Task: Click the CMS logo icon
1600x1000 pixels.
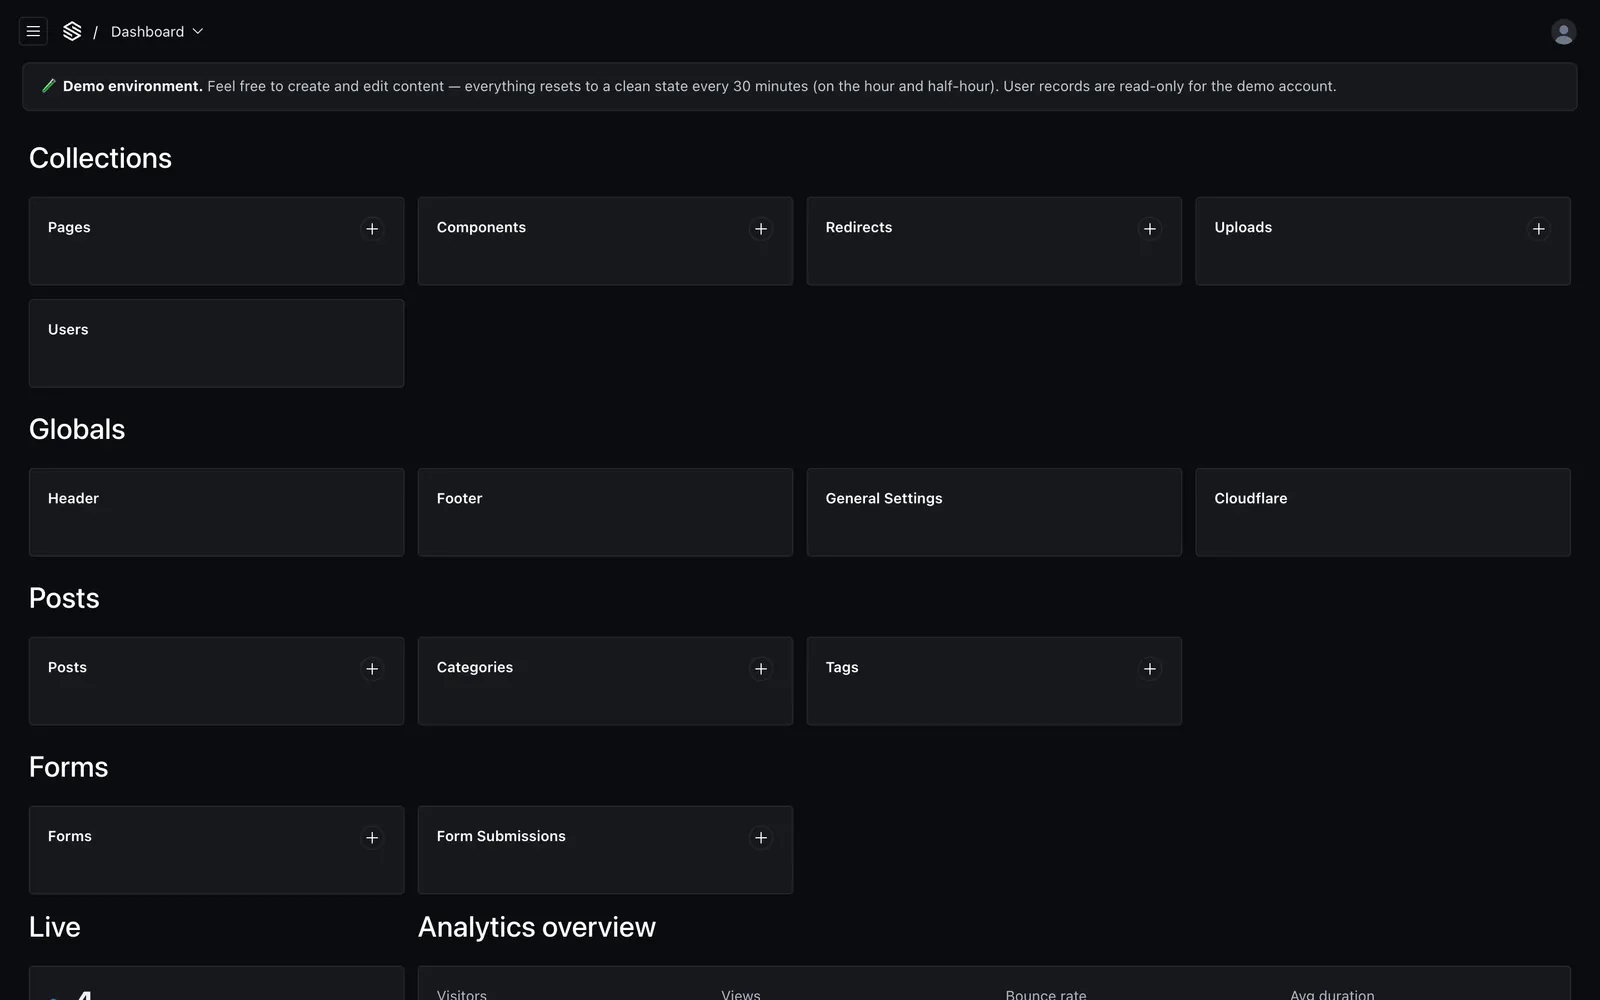Action: tap(72, 31)
